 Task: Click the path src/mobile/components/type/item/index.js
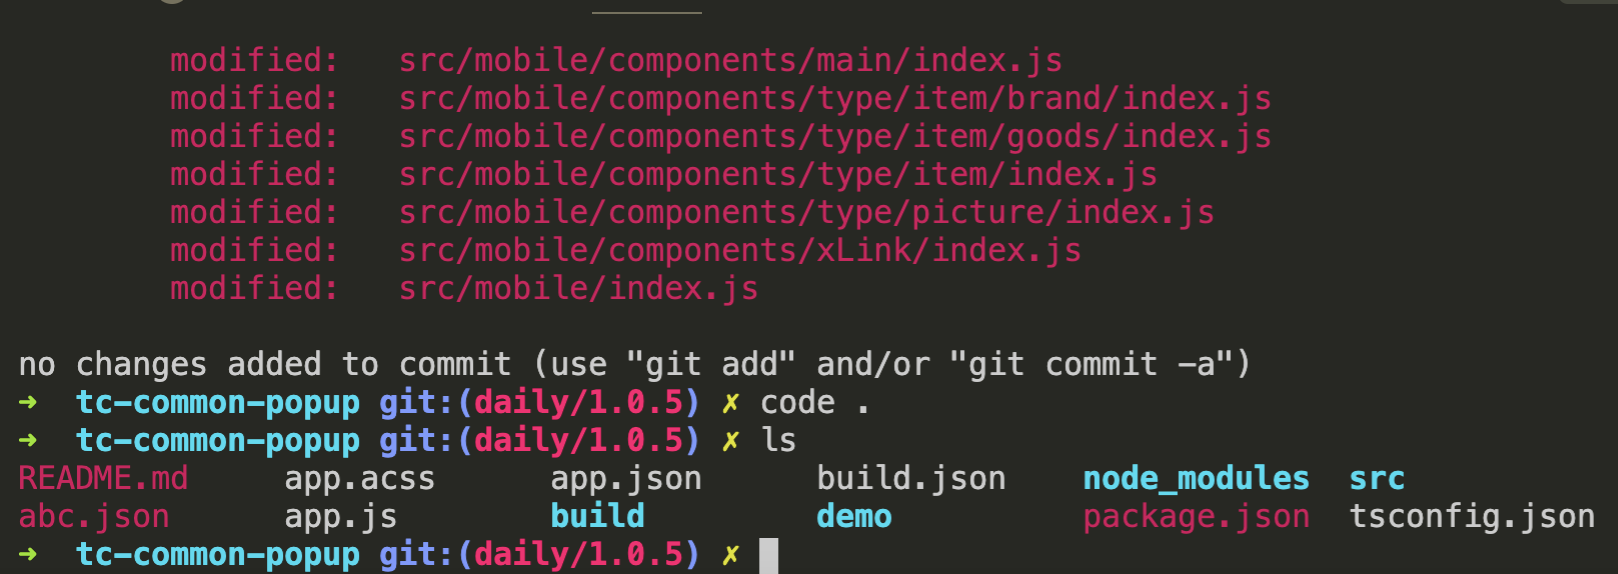coord(778,175)
